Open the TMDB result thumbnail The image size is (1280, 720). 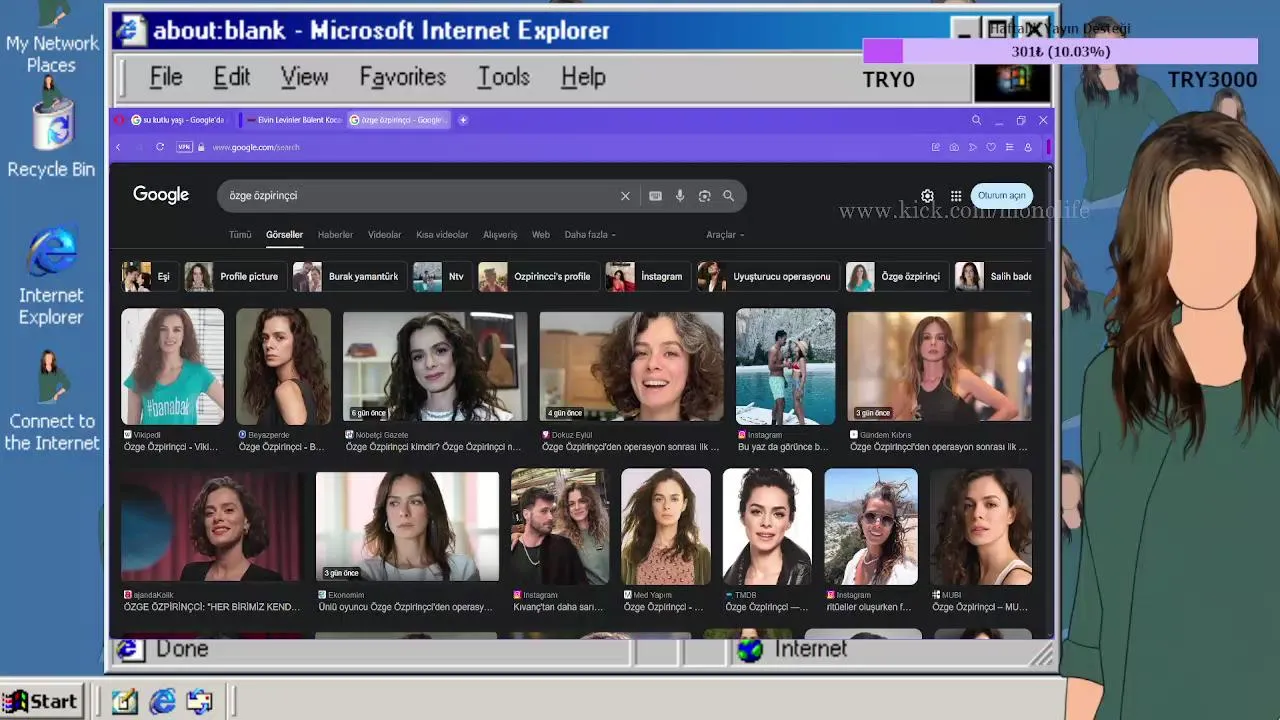[x=767, y=526]
